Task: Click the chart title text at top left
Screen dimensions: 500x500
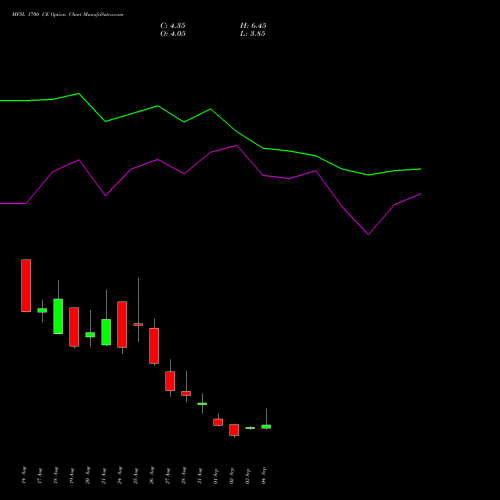Action: click(x=68, y=15)
